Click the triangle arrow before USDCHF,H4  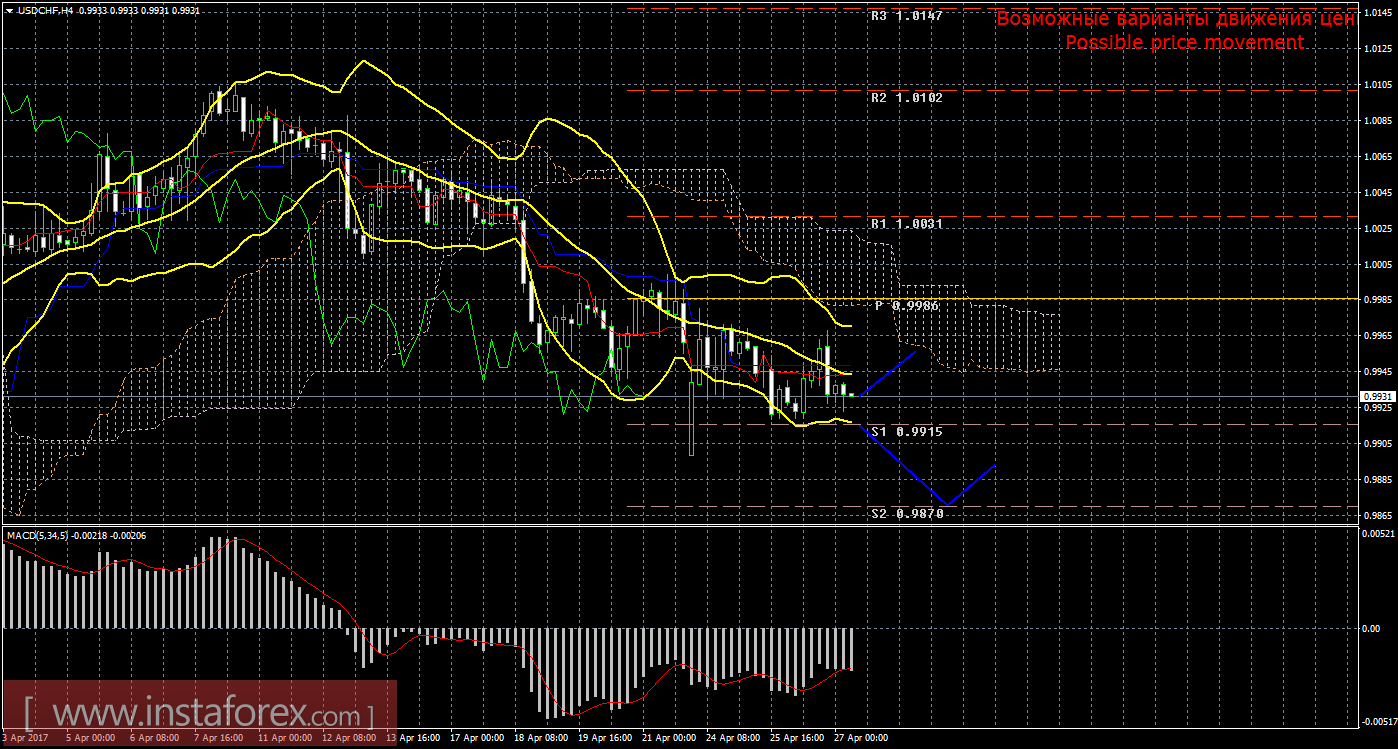click(8, 9)
